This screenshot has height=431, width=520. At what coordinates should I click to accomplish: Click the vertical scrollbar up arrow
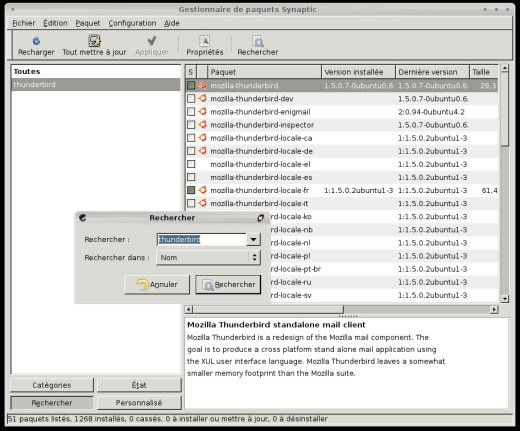click(505, 68)
